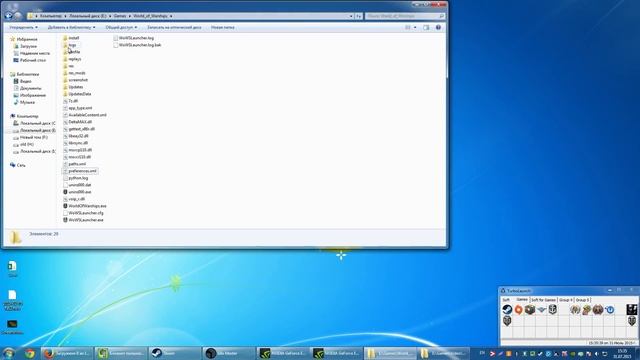The image size is (640, 360).
Task: Open the Explorer help icon
Action: pyautogui.click(x=438, y=27)
